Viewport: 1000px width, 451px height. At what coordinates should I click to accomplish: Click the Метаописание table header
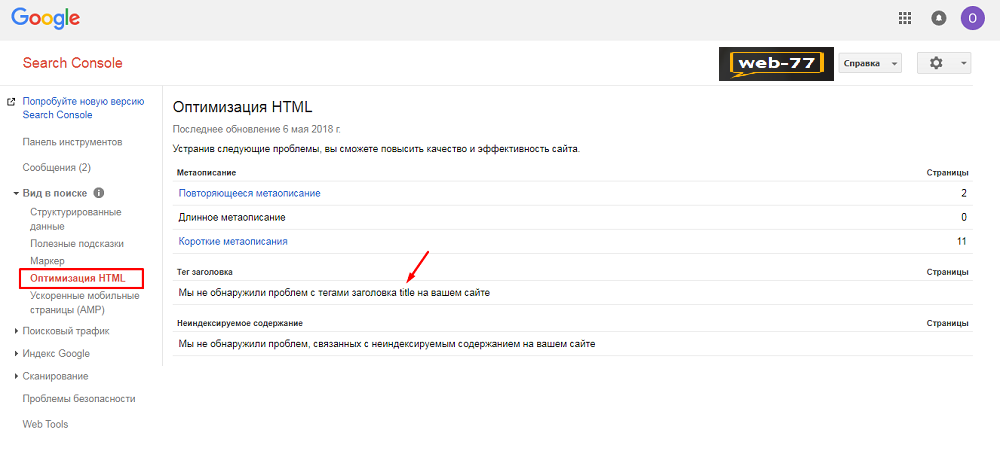pos(207,173)
